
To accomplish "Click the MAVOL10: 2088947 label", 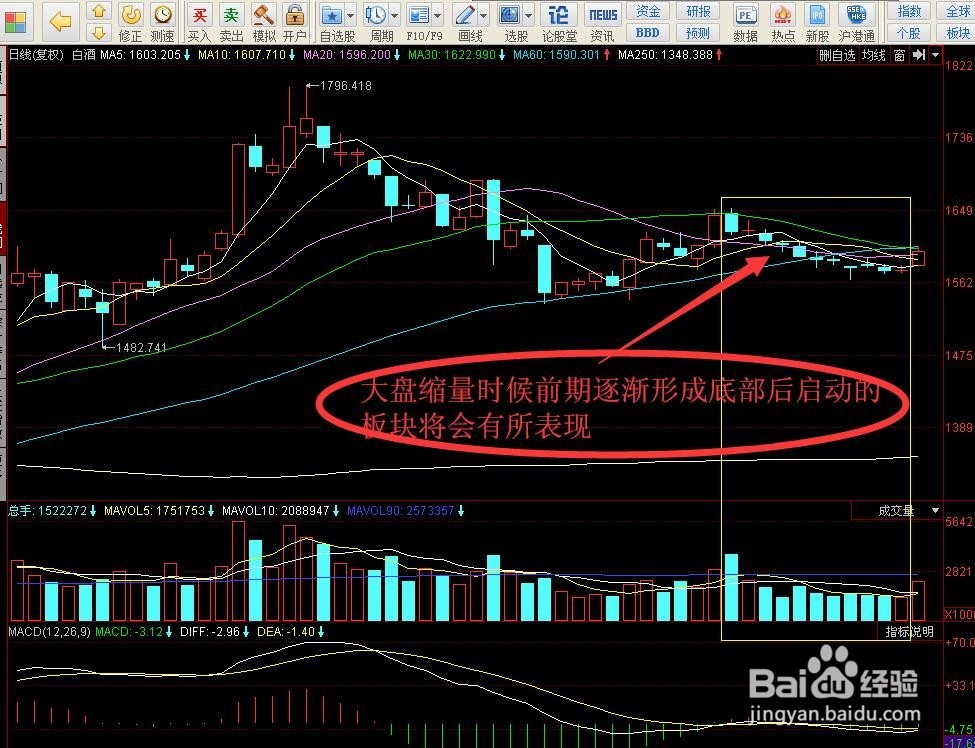I will coord(275,511).
